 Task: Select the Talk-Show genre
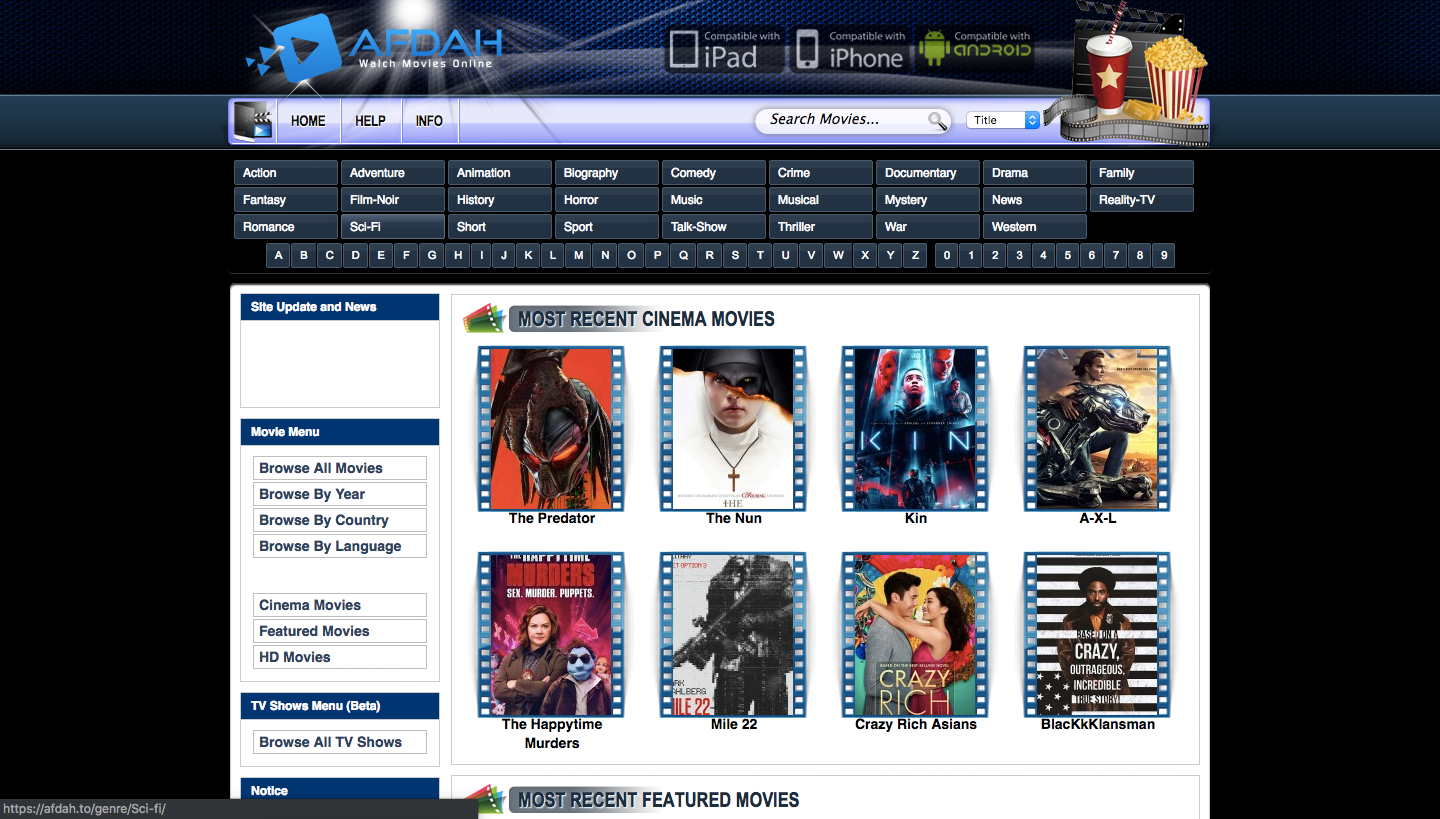tap(714, 227)
